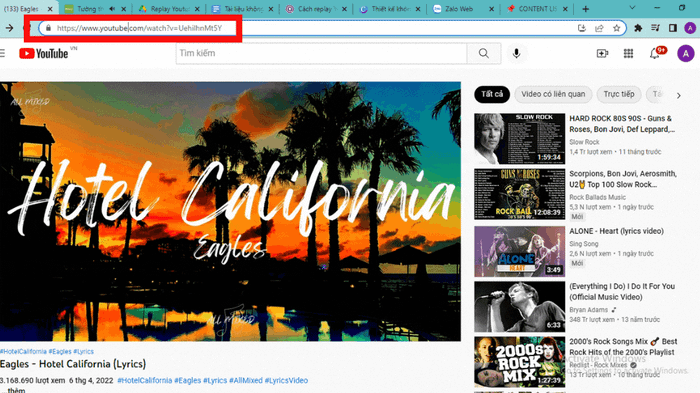Start voice search with microphone icon
Image resolution: width=700 pixels, height=393 pixels.
517,53
